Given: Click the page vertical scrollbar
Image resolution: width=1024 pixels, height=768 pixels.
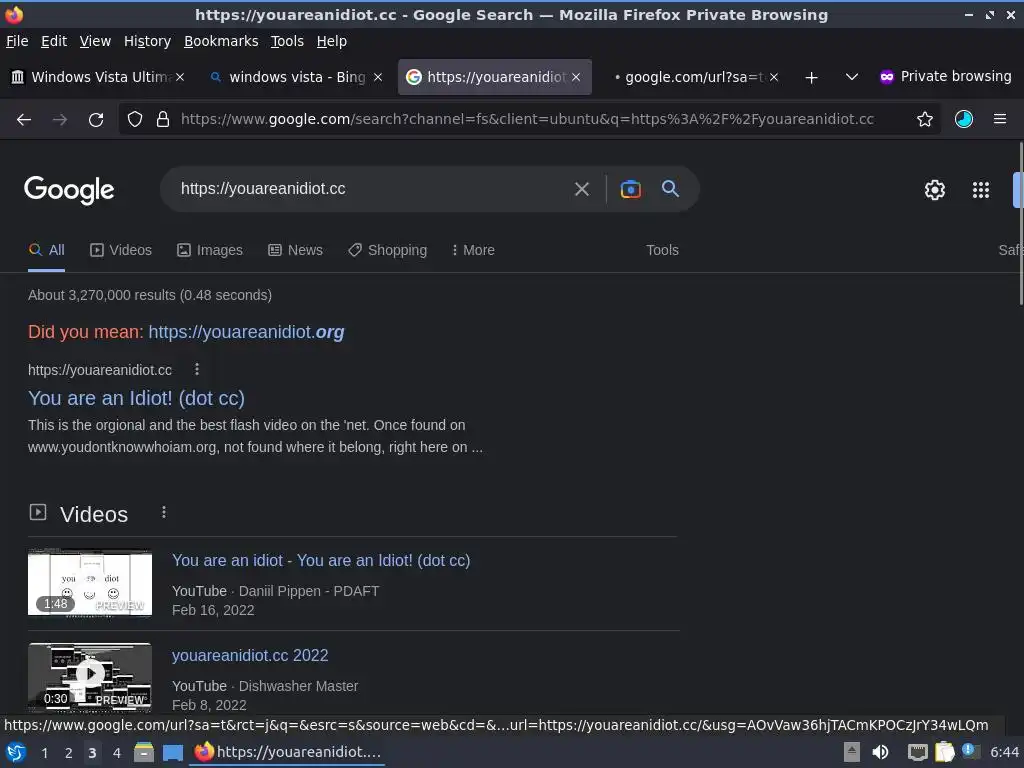Looking at the screenshot, I should point(1019,223).
